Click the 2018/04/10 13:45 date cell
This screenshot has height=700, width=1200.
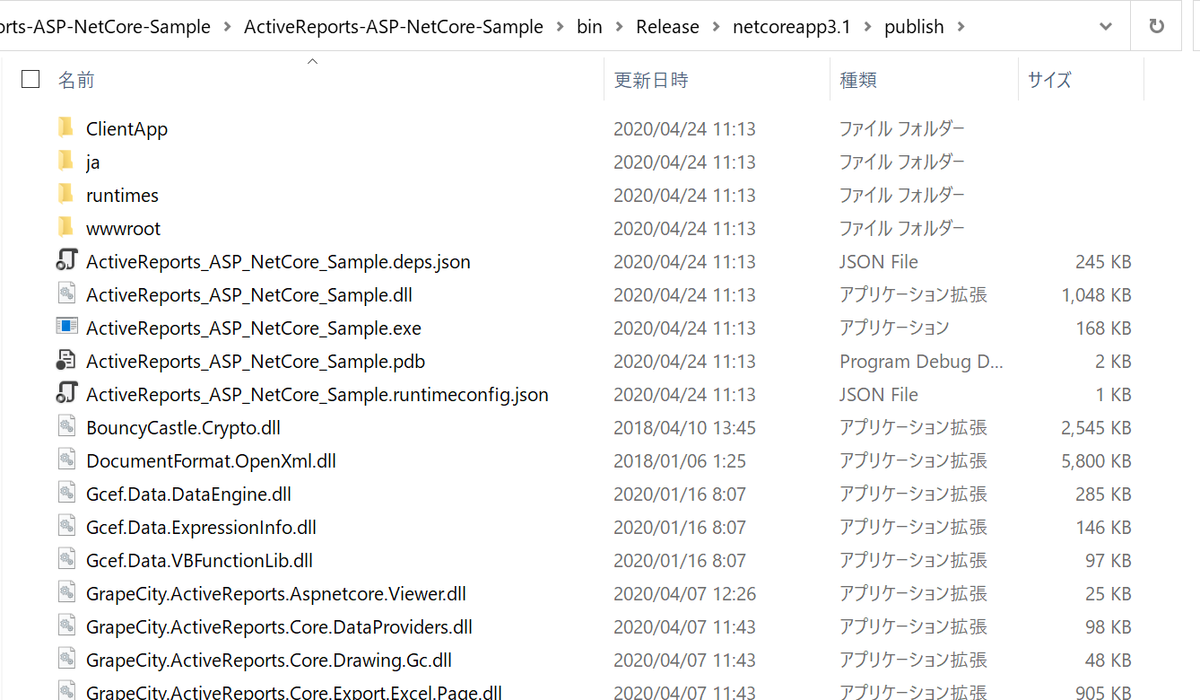tap(684, 428)
